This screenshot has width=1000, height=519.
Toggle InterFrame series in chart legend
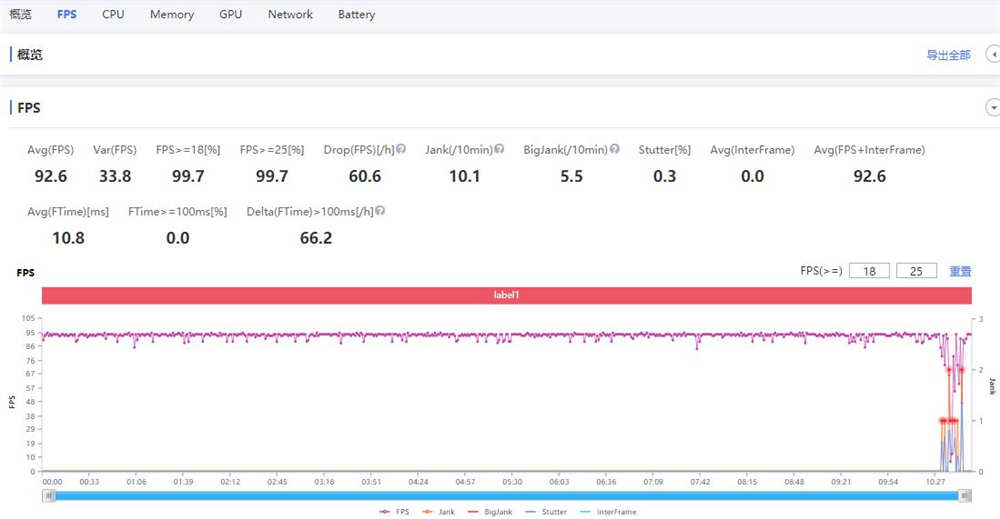coord(608,511)
